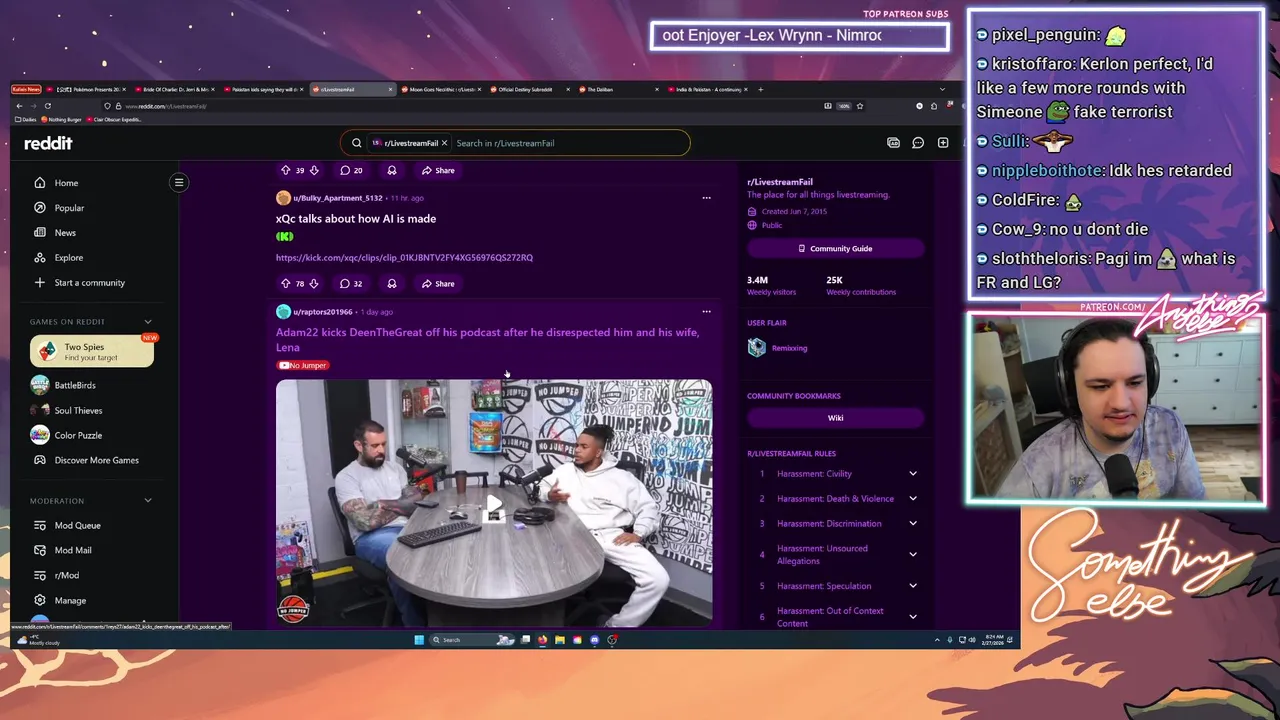Viewport: 1280px width, 720px height.
Task: Click the No Jumper flair tag
Action: click(x=303, y=365)
